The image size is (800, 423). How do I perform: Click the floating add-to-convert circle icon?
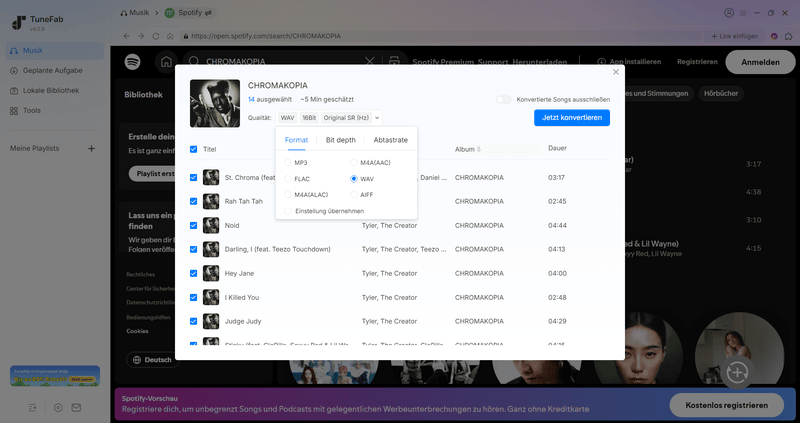pyautogui.click(x=737, y=373)
